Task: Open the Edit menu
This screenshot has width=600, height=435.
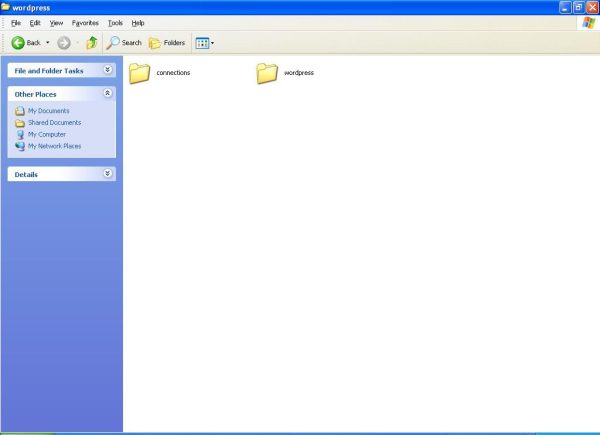Action: pyautogui.click(x=35, y=23)
